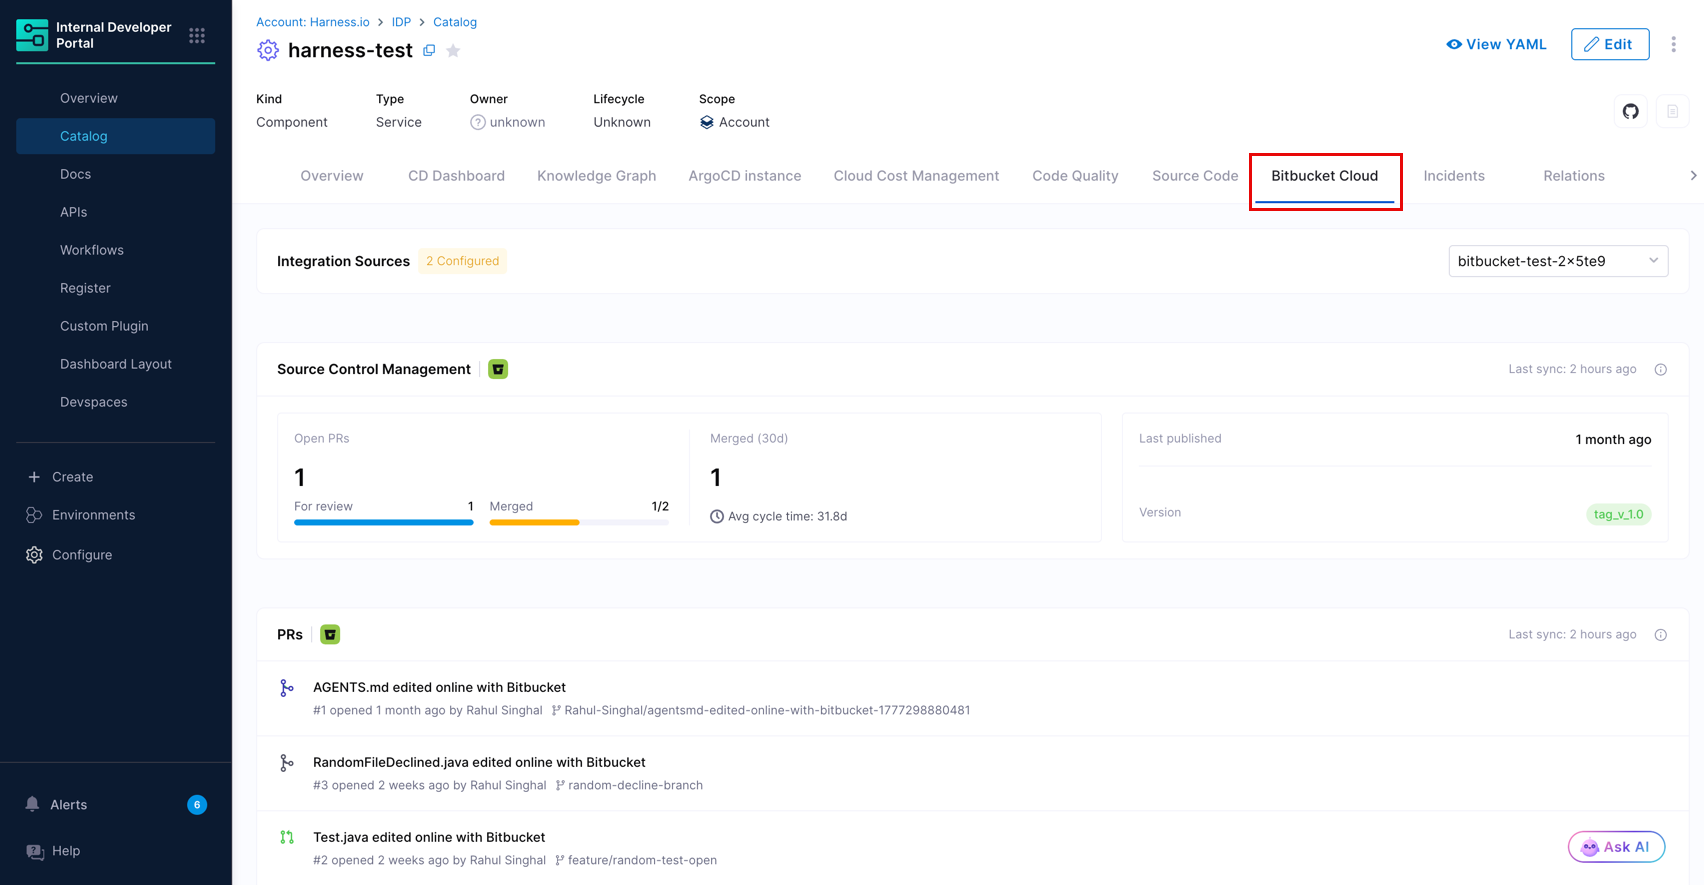The image size is (1704, 885).
Task: Switch to the CD Dashboard tab
Action: point(456,176)
